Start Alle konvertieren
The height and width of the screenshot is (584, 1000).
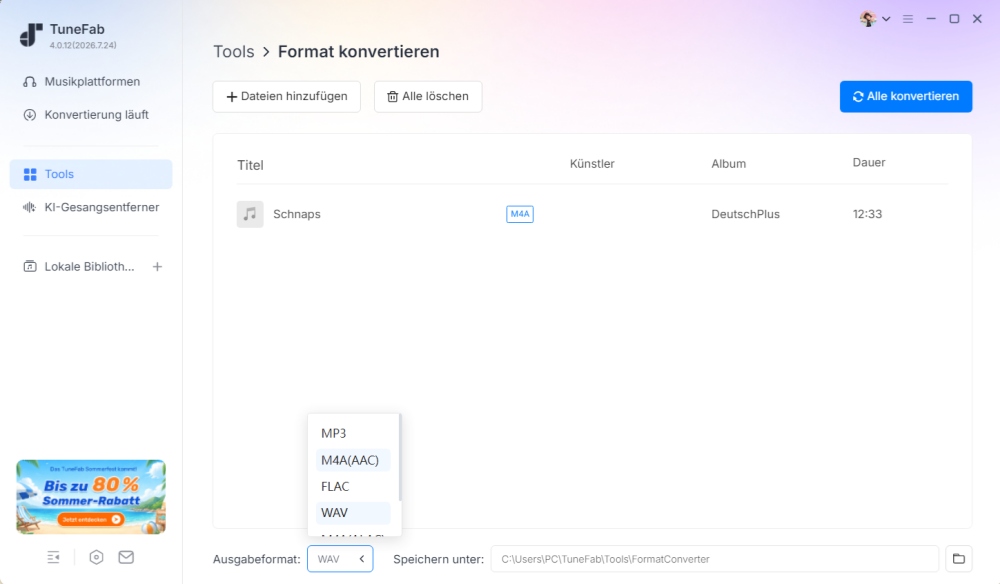(x=906, y=96)
